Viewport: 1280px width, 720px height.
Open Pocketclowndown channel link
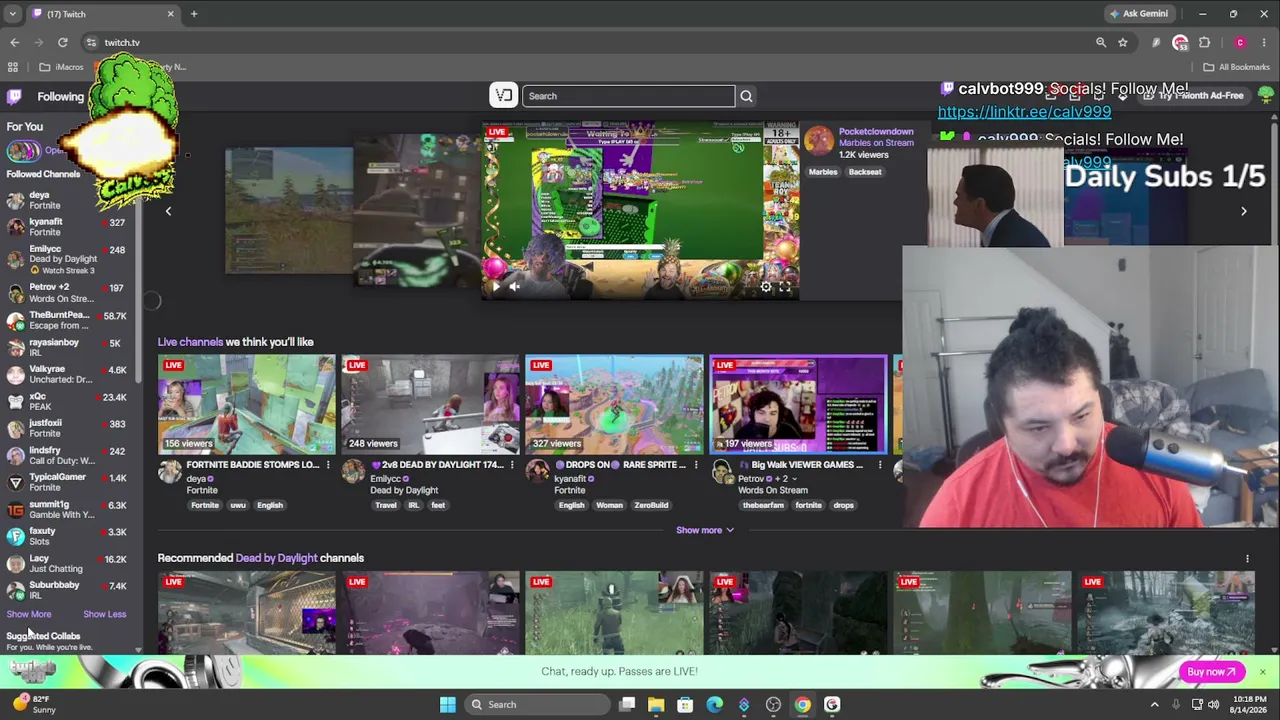[876, 131]
